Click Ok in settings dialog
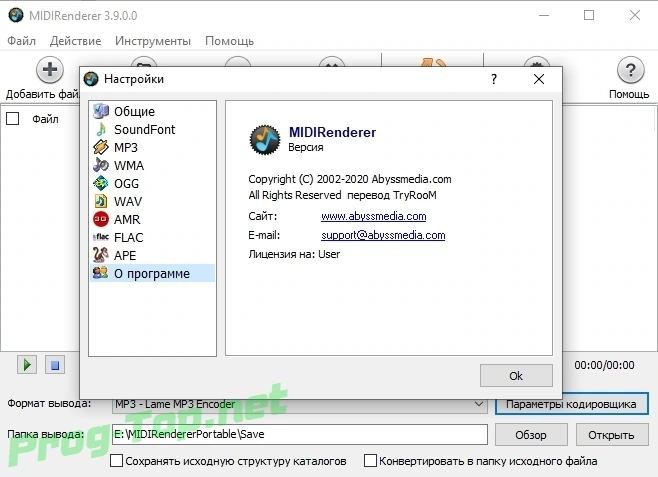The image size is (658, 477). click(x=516, y=375)
